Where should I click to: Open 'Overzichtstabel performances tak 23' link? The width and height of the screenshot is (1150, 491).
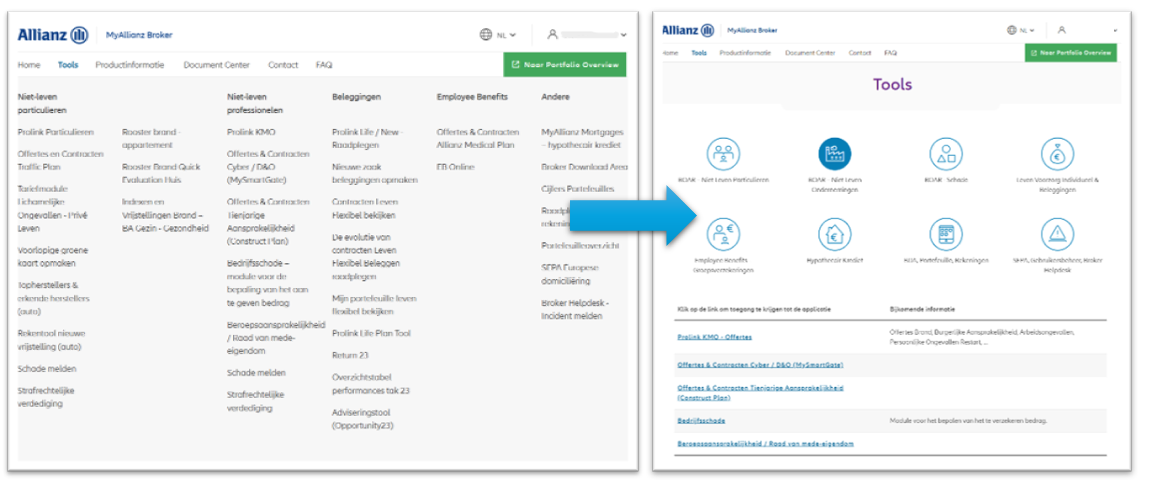click(370, 383)
